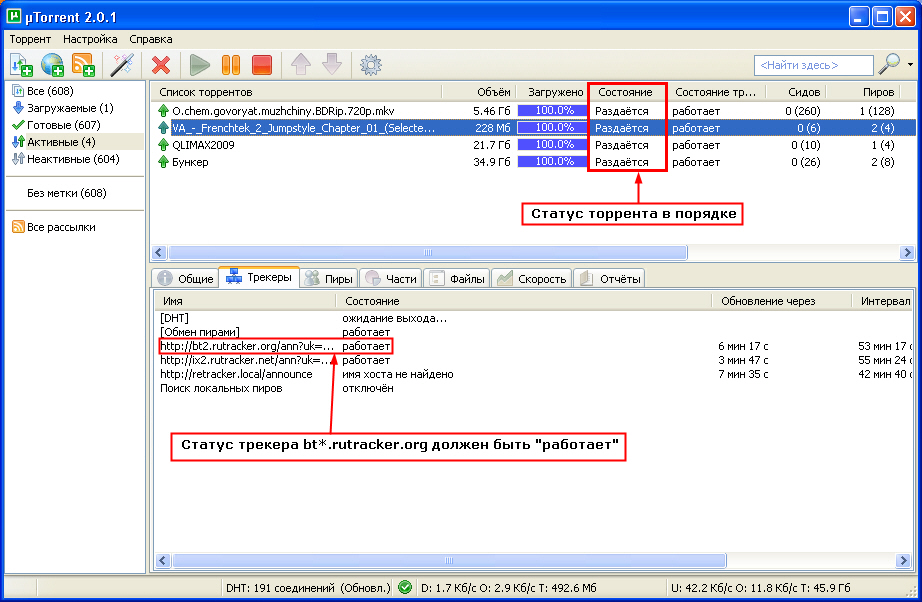Viewport: 922px width, 602px height.
Task: Click the red X Remove torrent icon
Action: click(x=161, y=65)
